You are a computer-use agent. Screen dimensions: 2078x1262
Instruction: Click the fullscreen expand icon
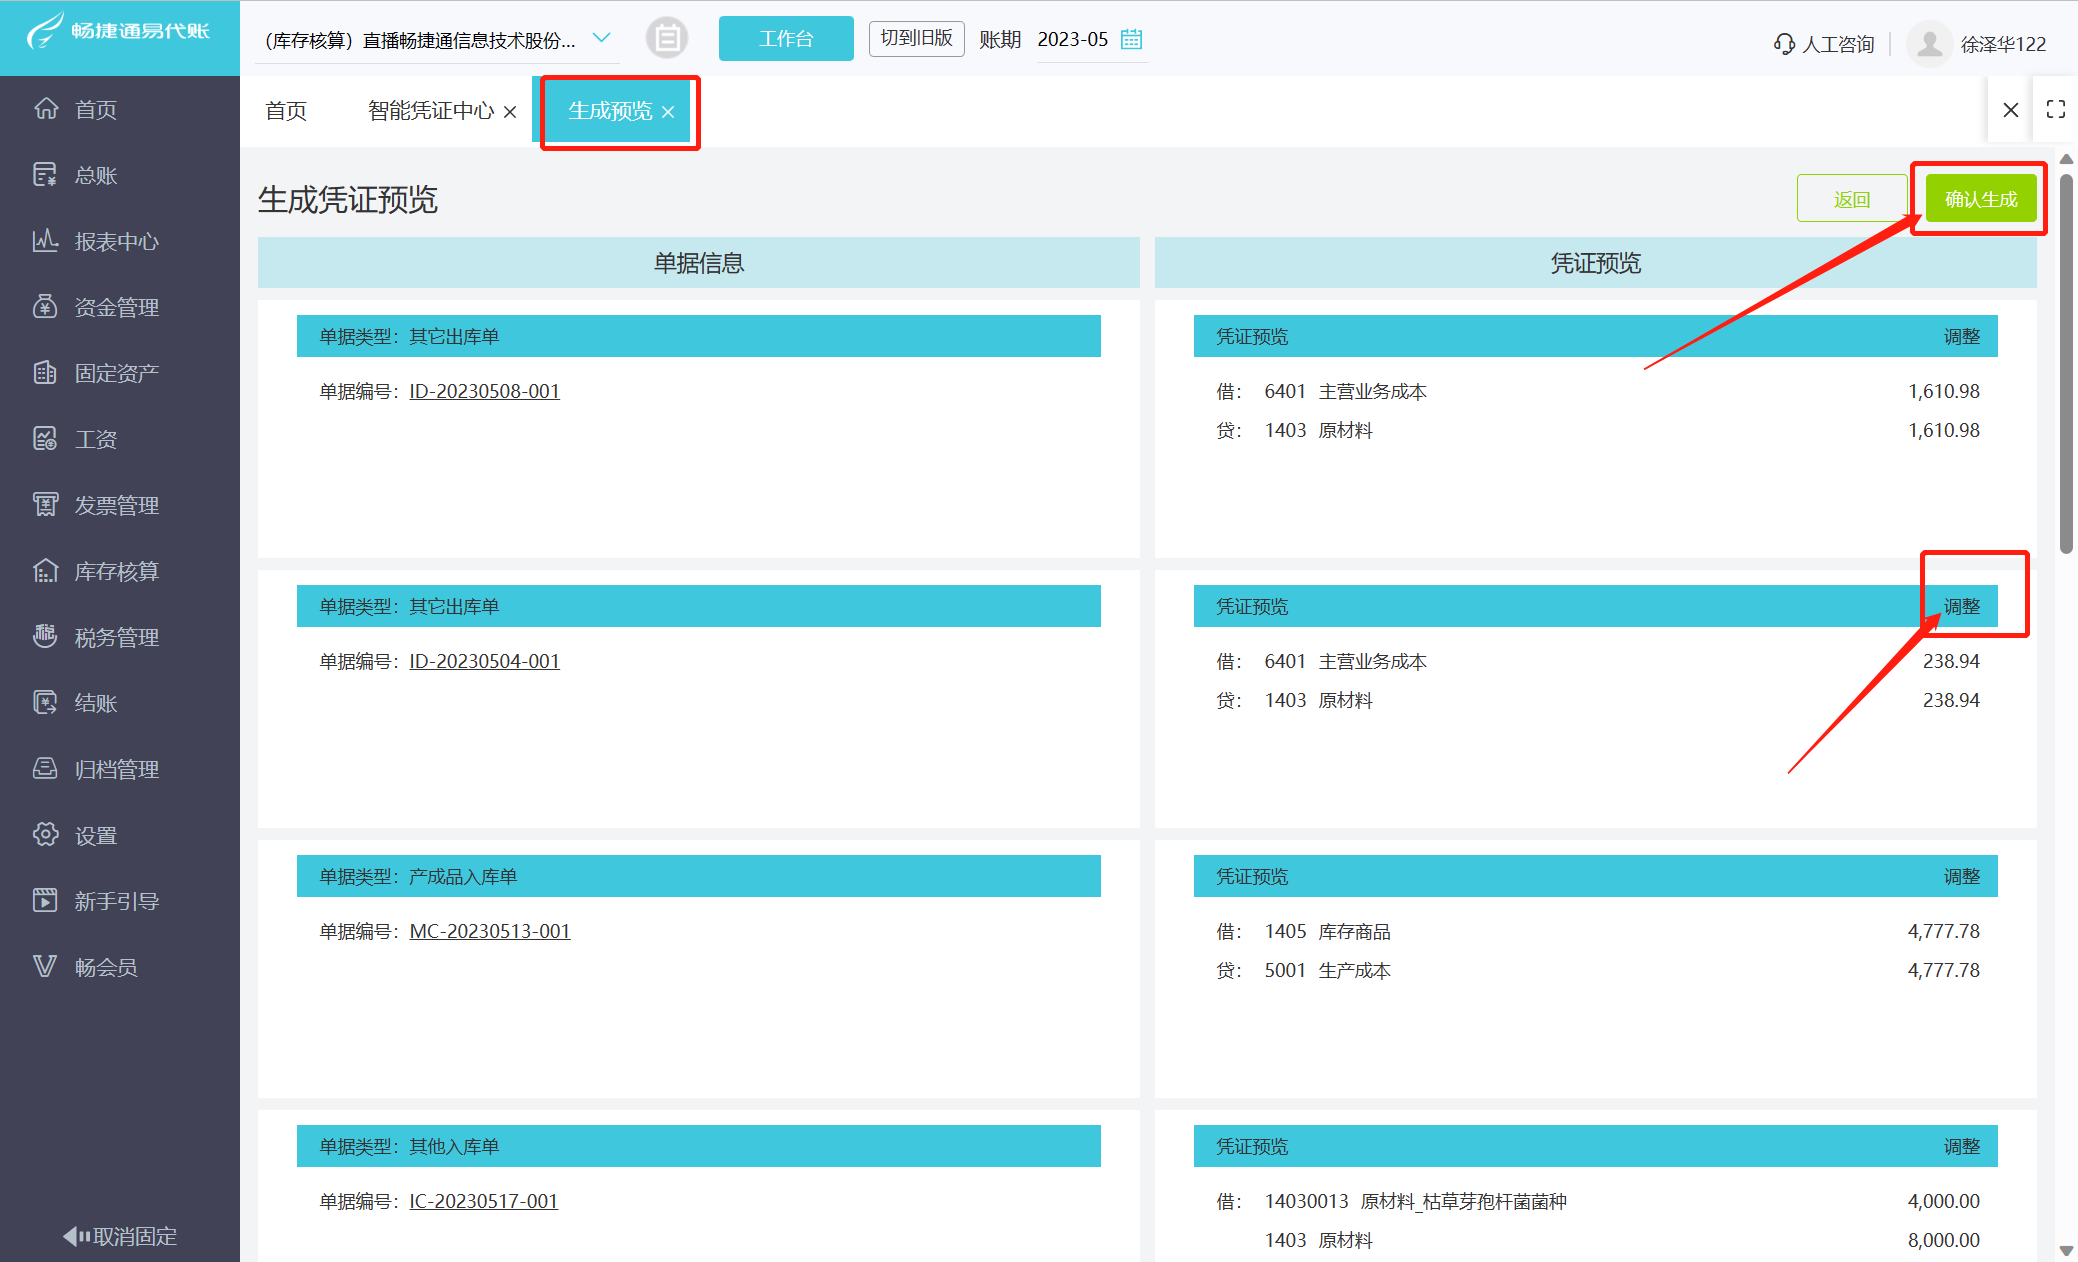tap(2056, 110)
